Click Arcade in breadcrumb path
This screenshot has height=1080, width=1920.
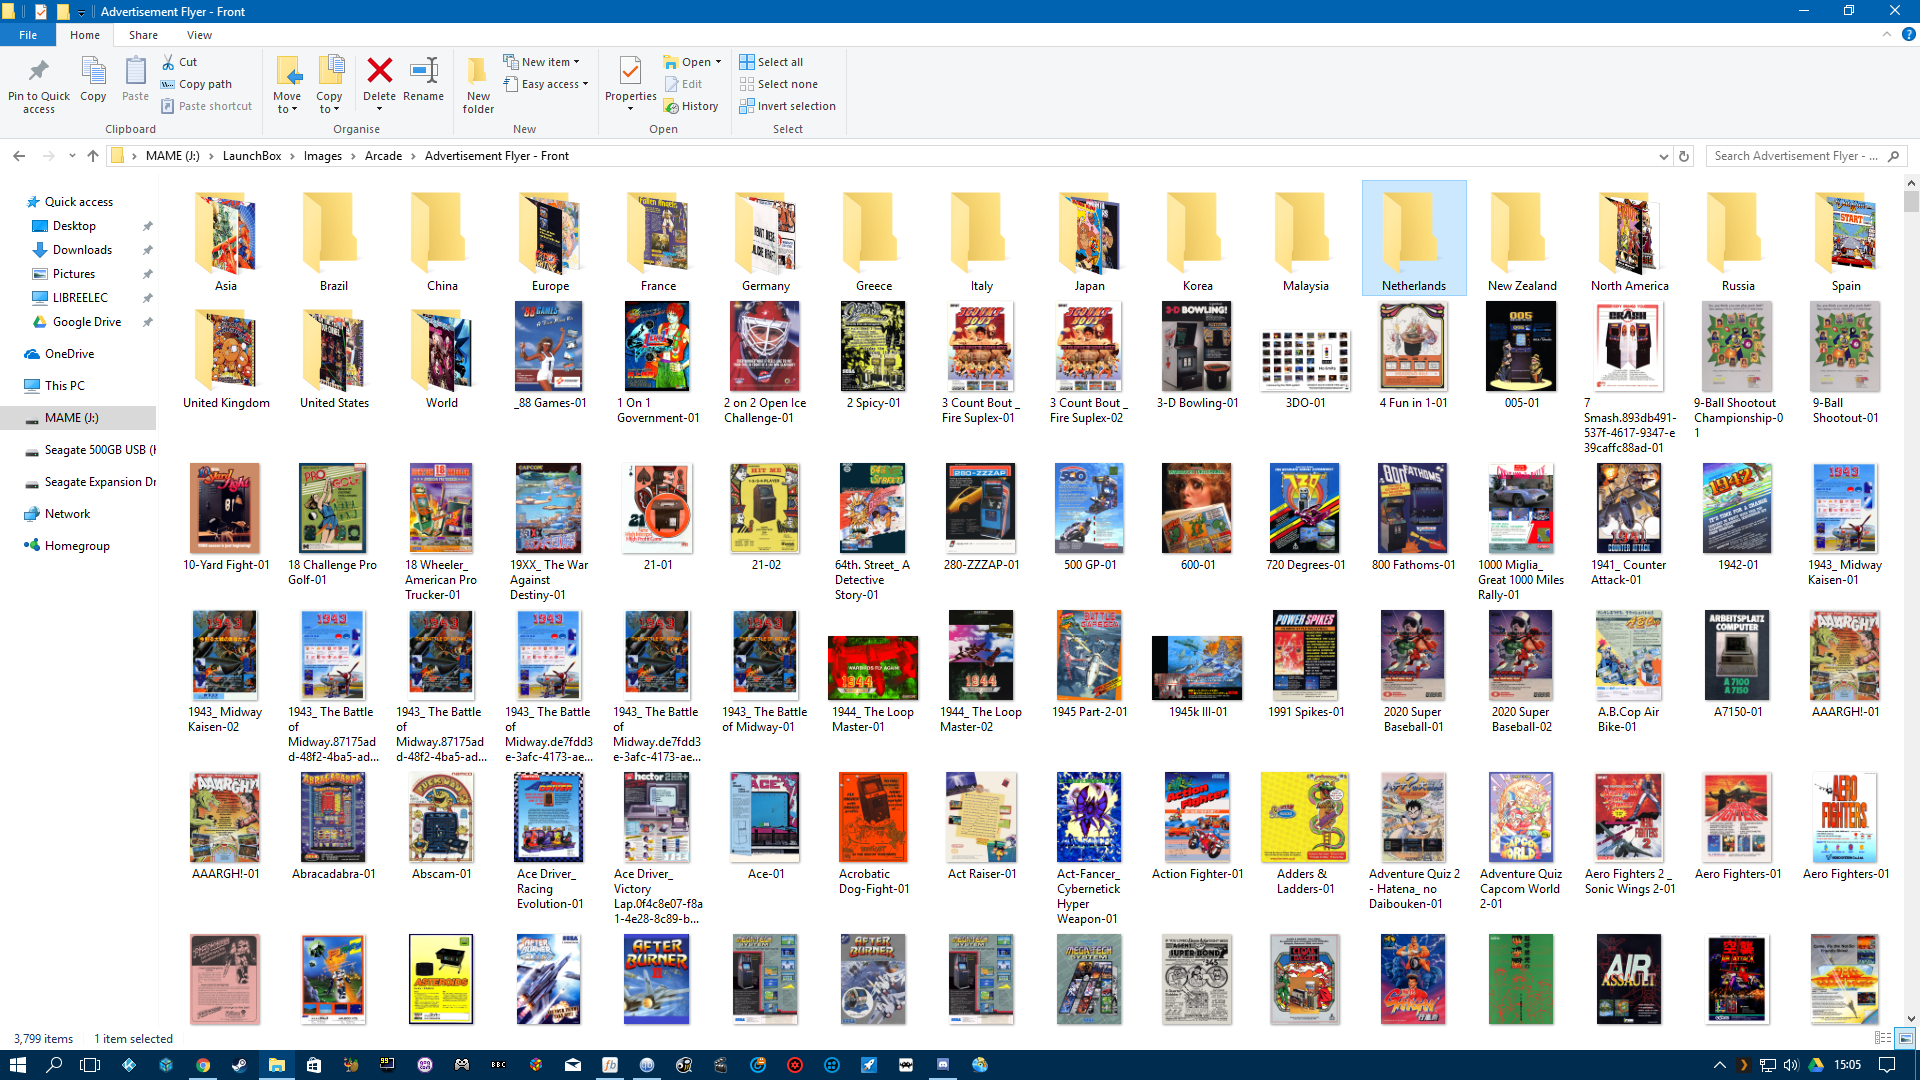click(383, 156)
